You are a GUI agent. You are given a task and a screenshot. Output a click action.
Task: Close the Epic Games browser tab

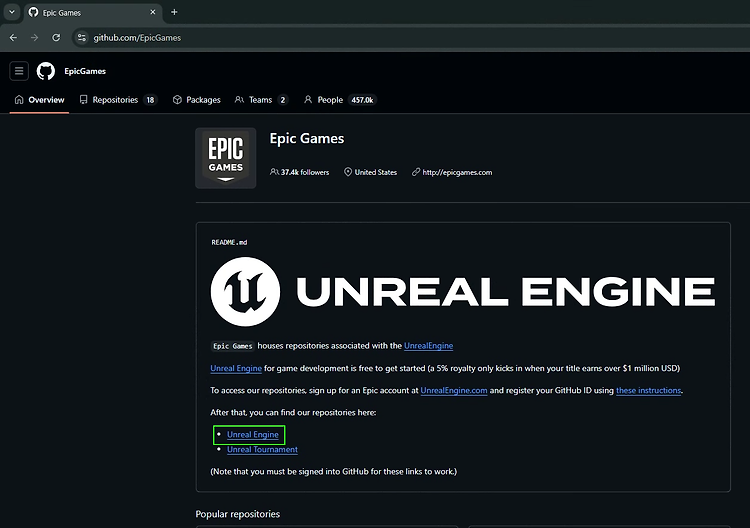click(x=153, y=12)
